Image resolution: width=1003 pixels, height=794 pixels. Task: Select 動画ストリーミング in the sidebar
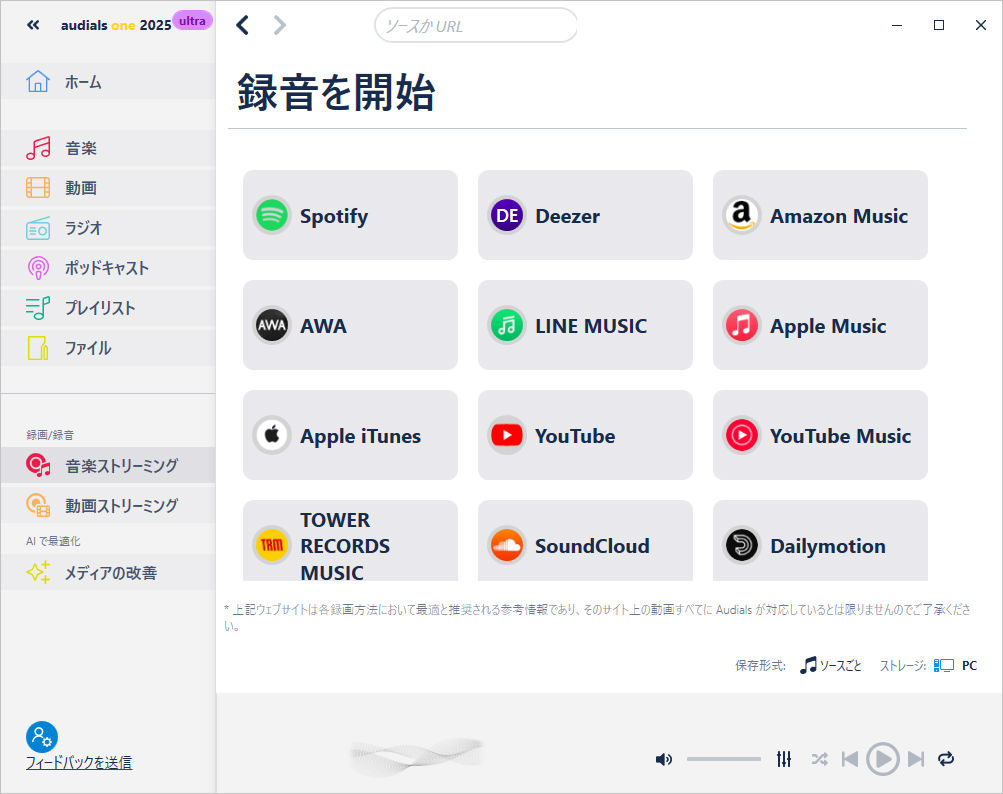pyautogui.click(x=108, y=505)
